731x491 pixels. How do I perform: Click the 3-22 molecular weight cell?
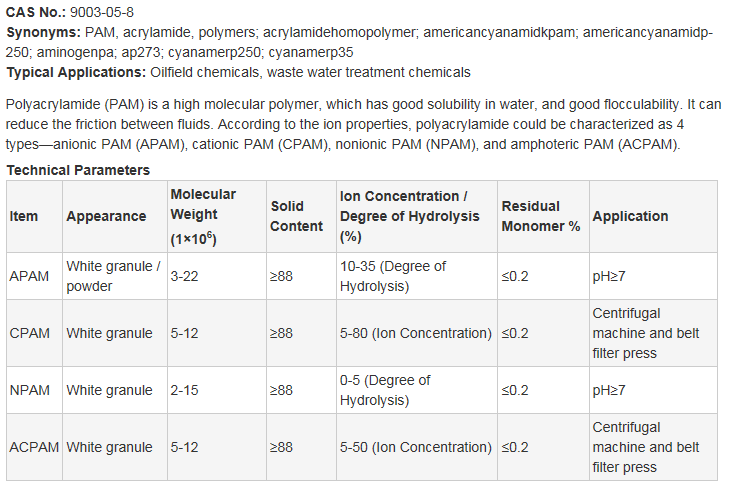(x=217, y=276)
